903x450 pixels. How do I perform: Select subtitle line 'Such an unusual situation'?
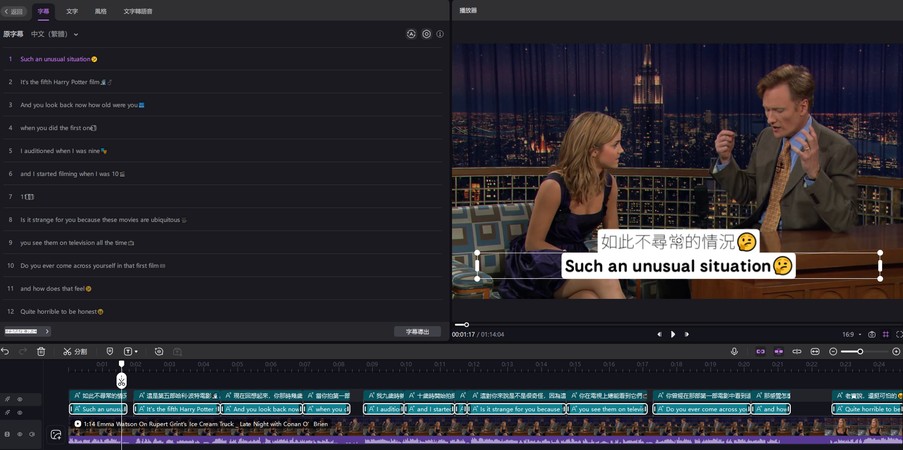223,59
